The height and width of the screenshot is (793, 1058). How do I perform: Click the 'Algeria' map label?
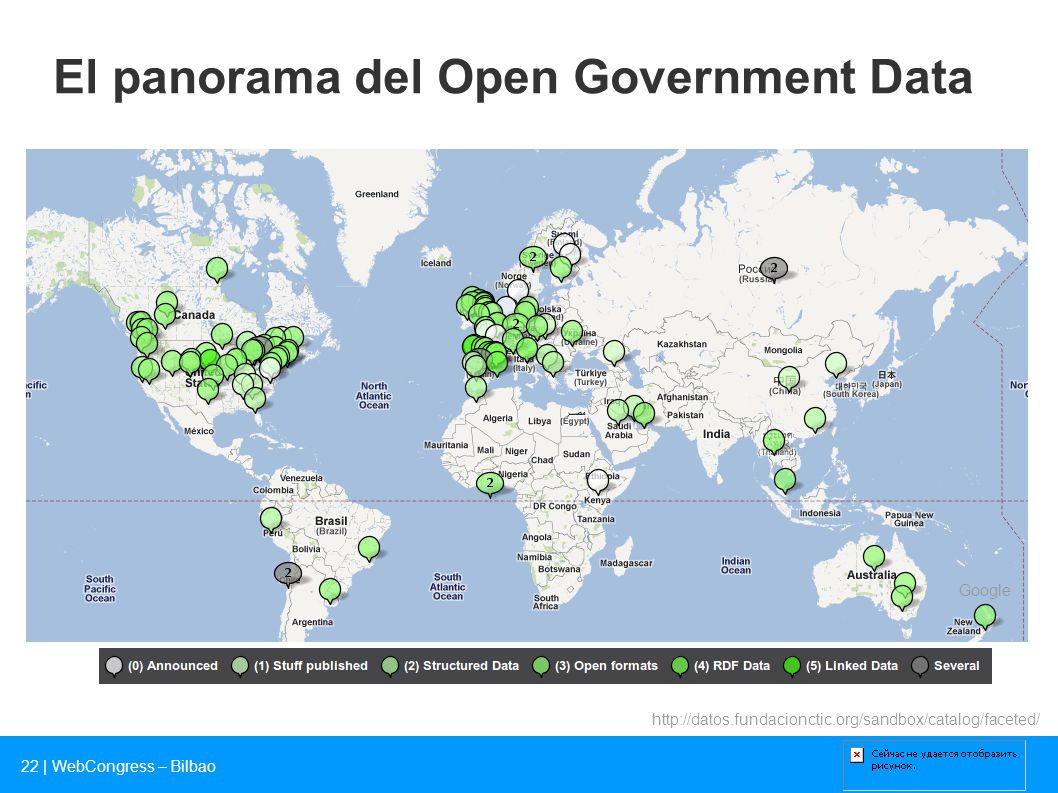pyautogui.click(x=498, y=418)
